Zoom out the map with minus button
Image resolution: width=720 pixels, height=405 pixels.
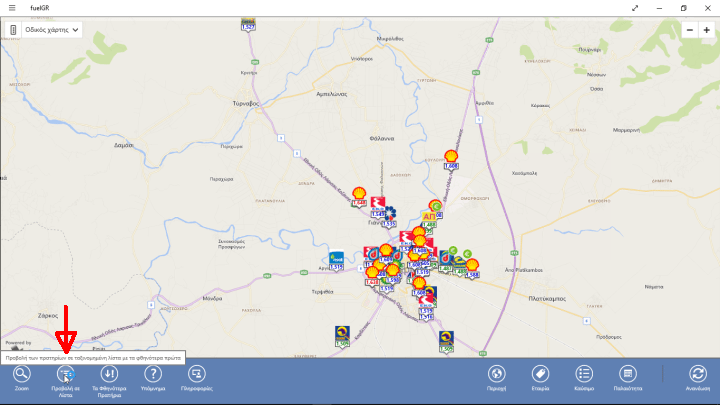(690, 30)
